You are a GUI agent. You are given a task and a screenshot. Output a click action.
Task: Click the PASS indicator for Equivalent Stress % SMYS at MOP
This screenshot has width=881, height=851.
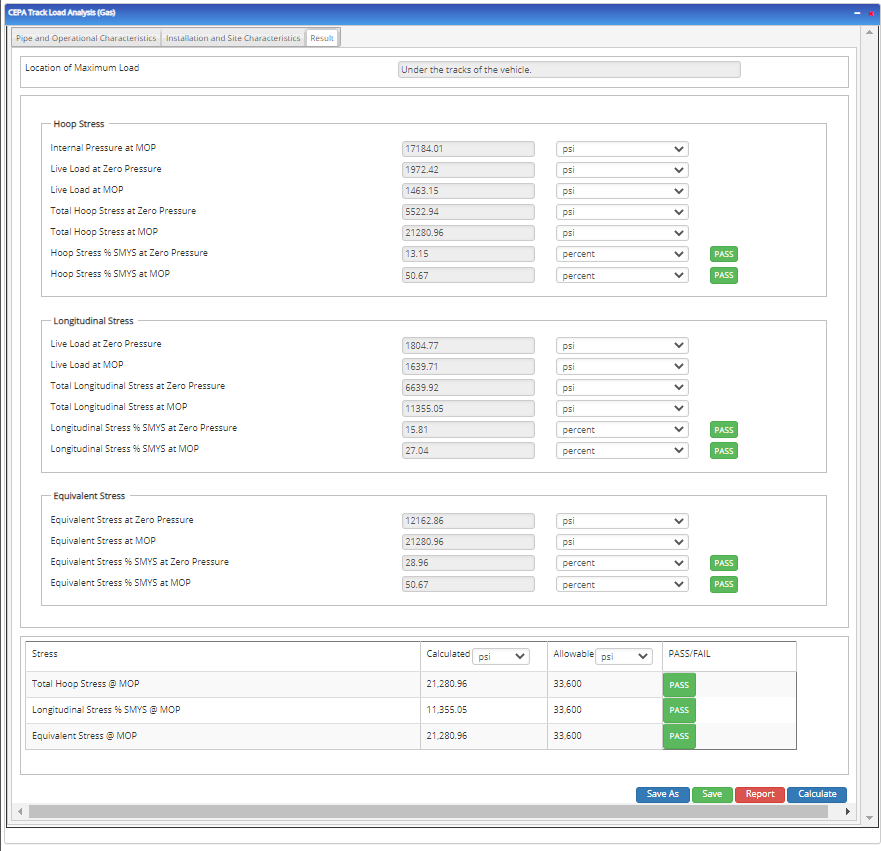pyautogui.click(x=723, y=584)
